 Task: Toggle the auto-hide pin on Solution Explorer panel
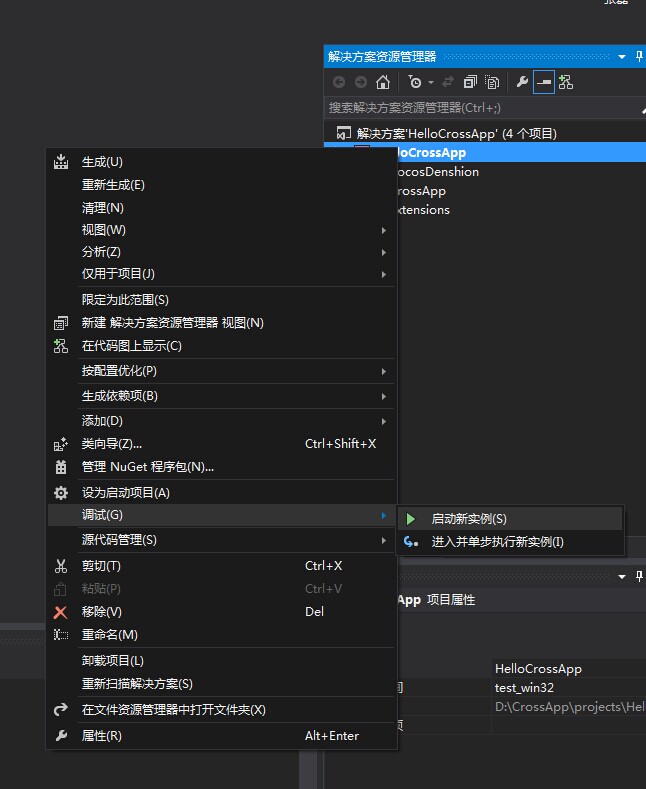click(x=639, y=57)
